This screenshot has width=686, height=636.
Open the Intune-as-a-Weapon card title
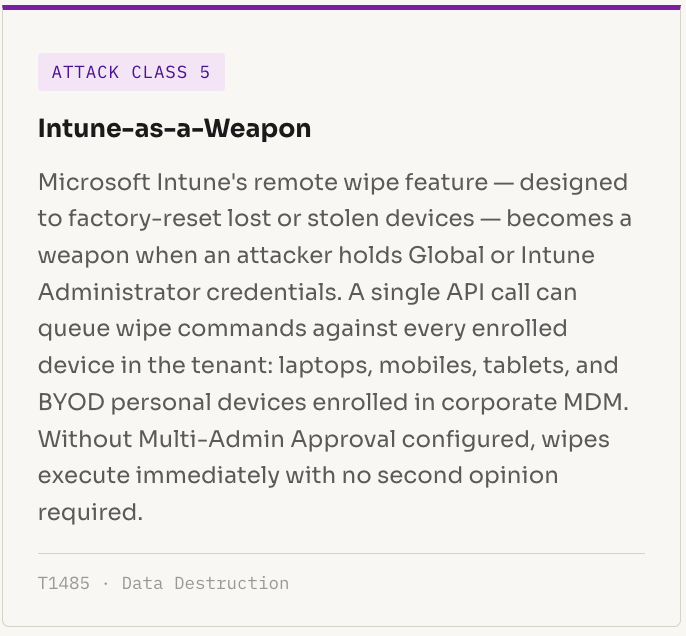point(174,128)
